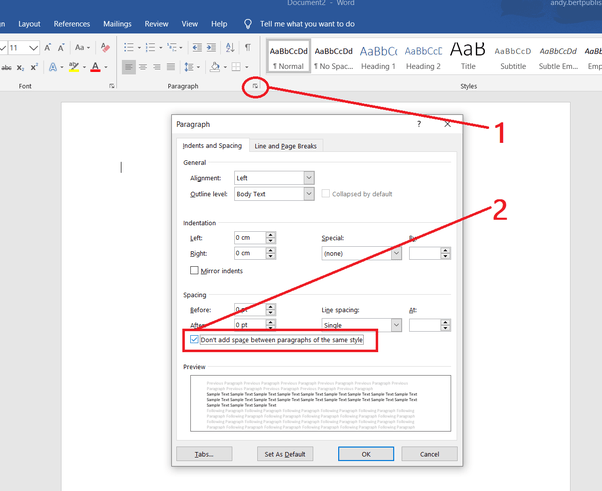Toggle Collapsed by default checkbox
This screenshot has height=491, width=602.
click(x=326, y=193)
